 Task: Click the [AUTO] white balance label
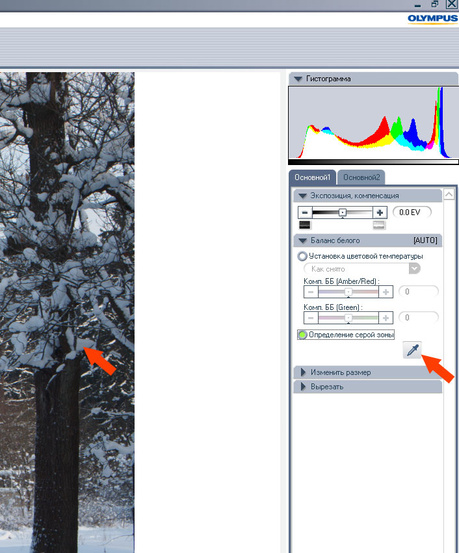point(425,241)
